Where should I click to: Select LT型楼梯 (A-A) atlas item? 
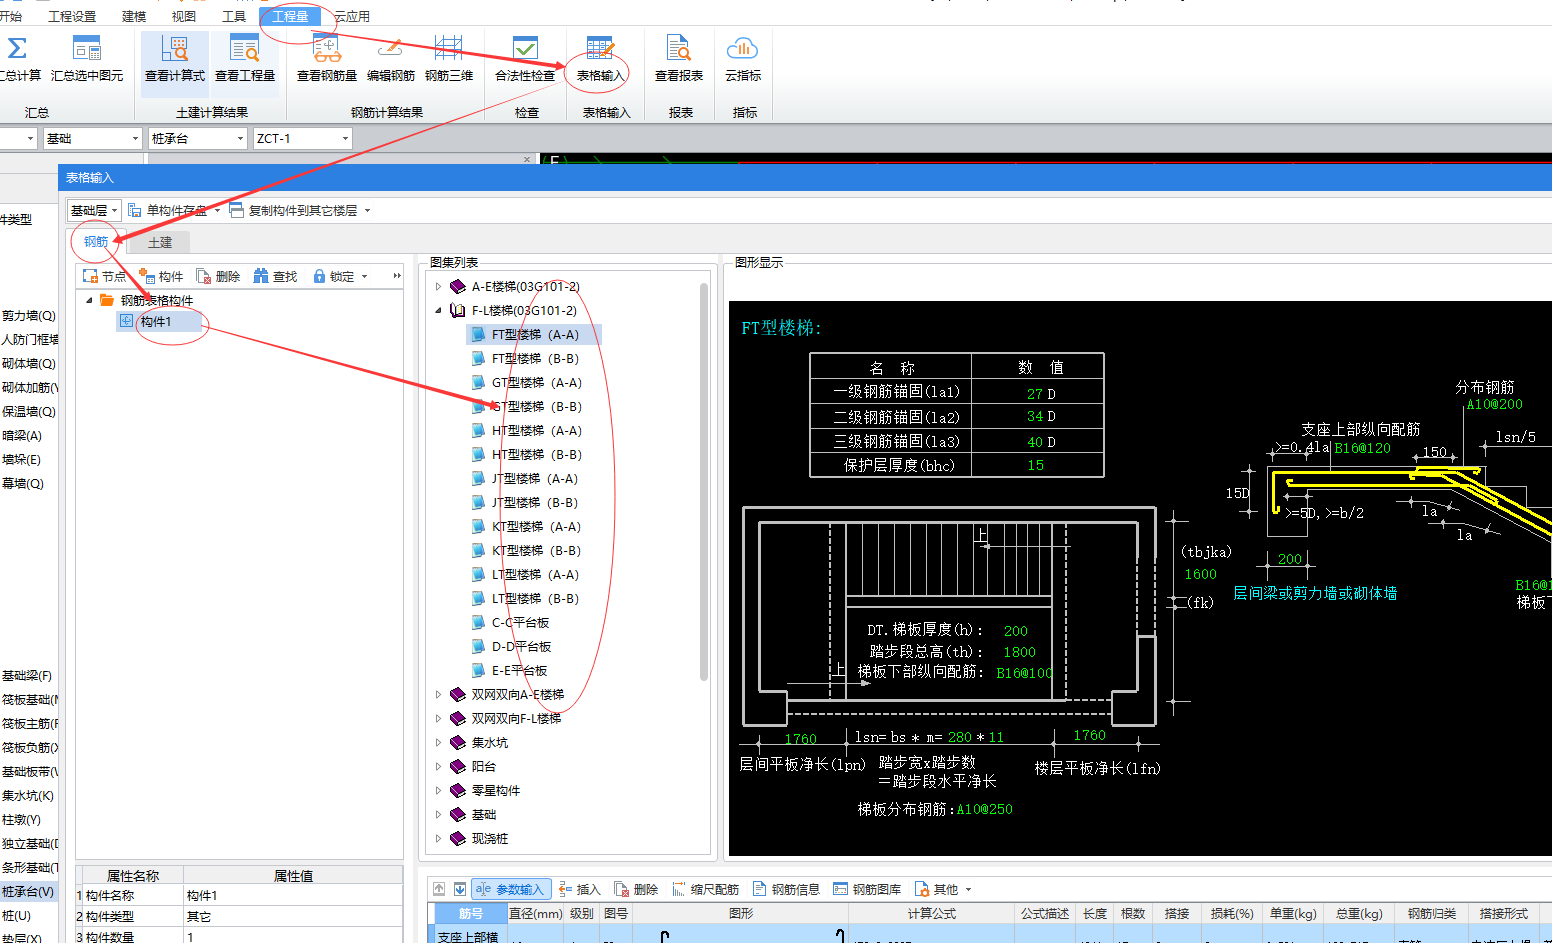tap(535, 574)
